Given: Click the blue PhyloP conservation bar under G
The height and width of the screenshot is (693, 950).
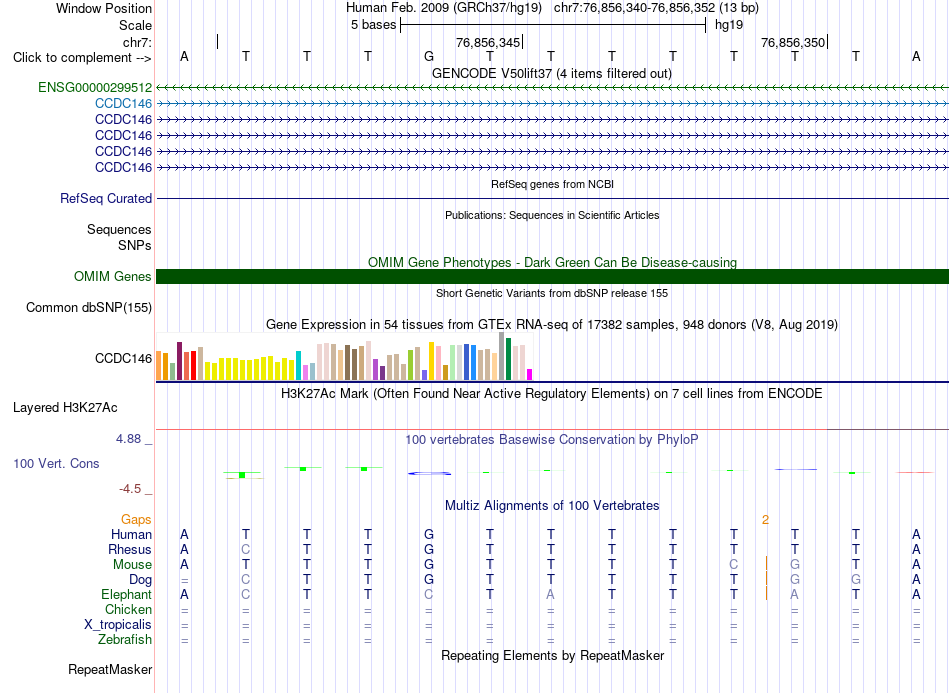Looking at the screenshot, I should pyautogui.click(x=429, y=473).
